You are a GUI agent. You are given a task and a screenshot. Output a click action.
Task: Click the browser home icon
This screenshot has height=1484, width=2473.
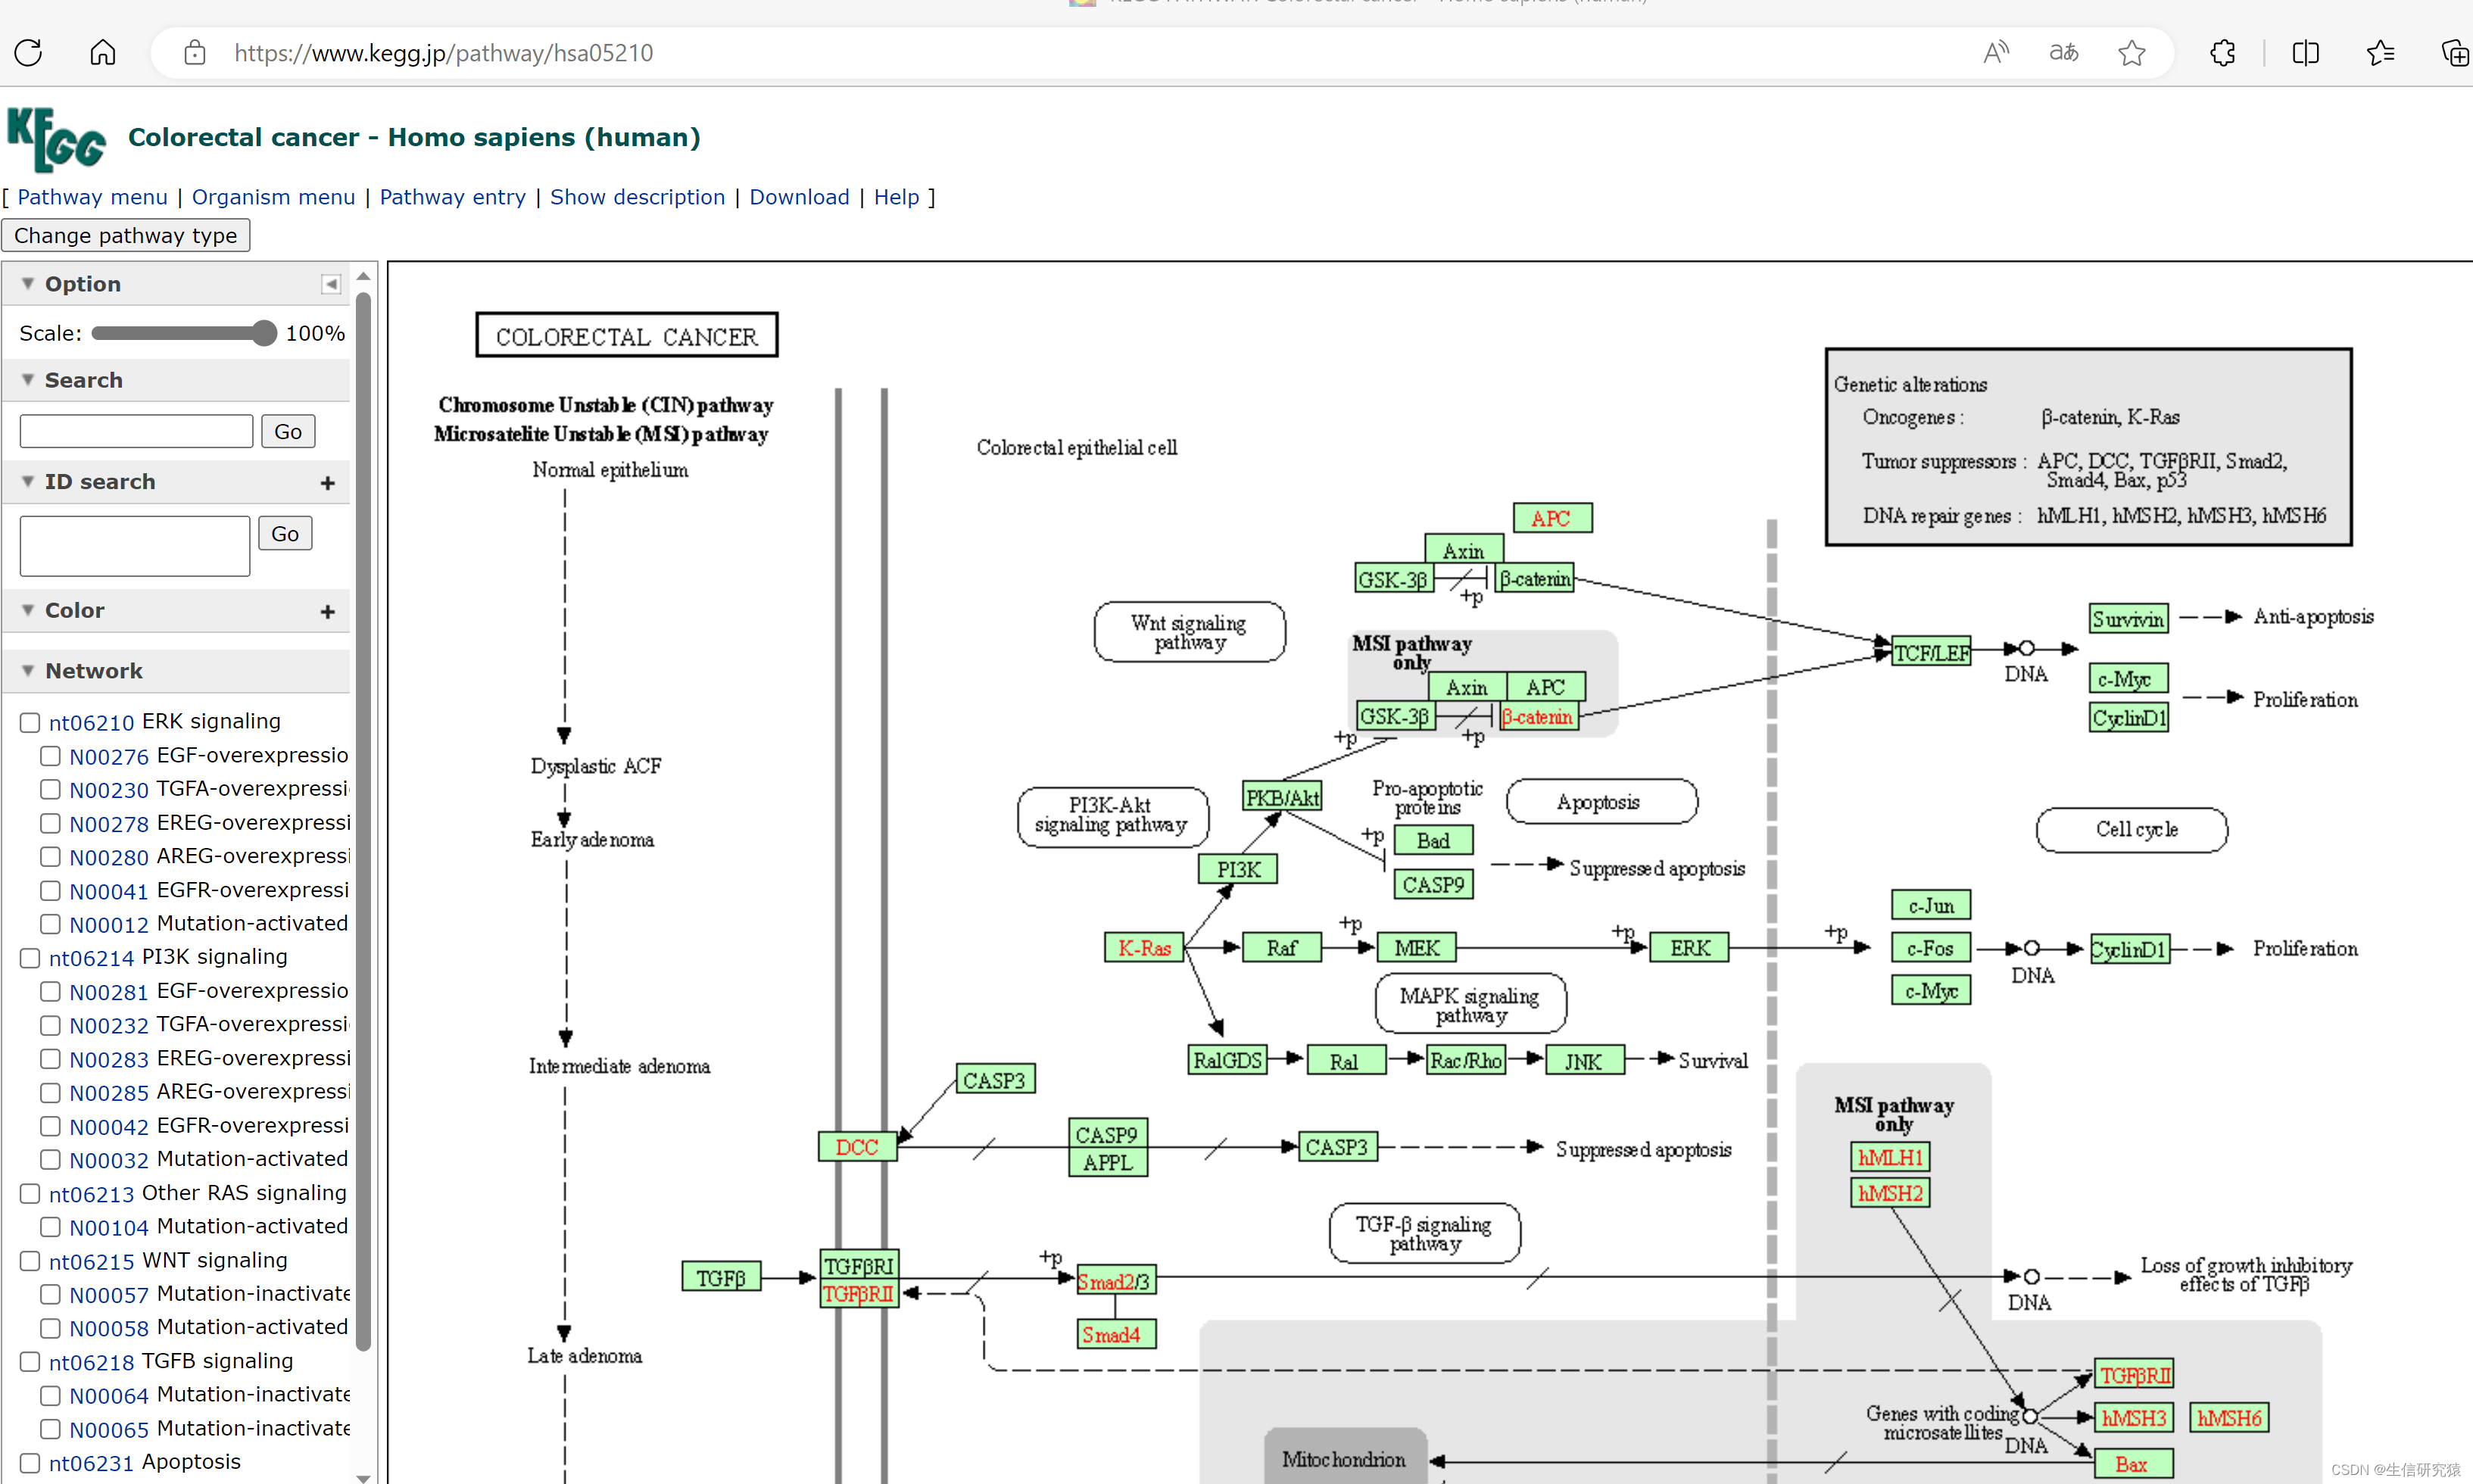(102, 52)
